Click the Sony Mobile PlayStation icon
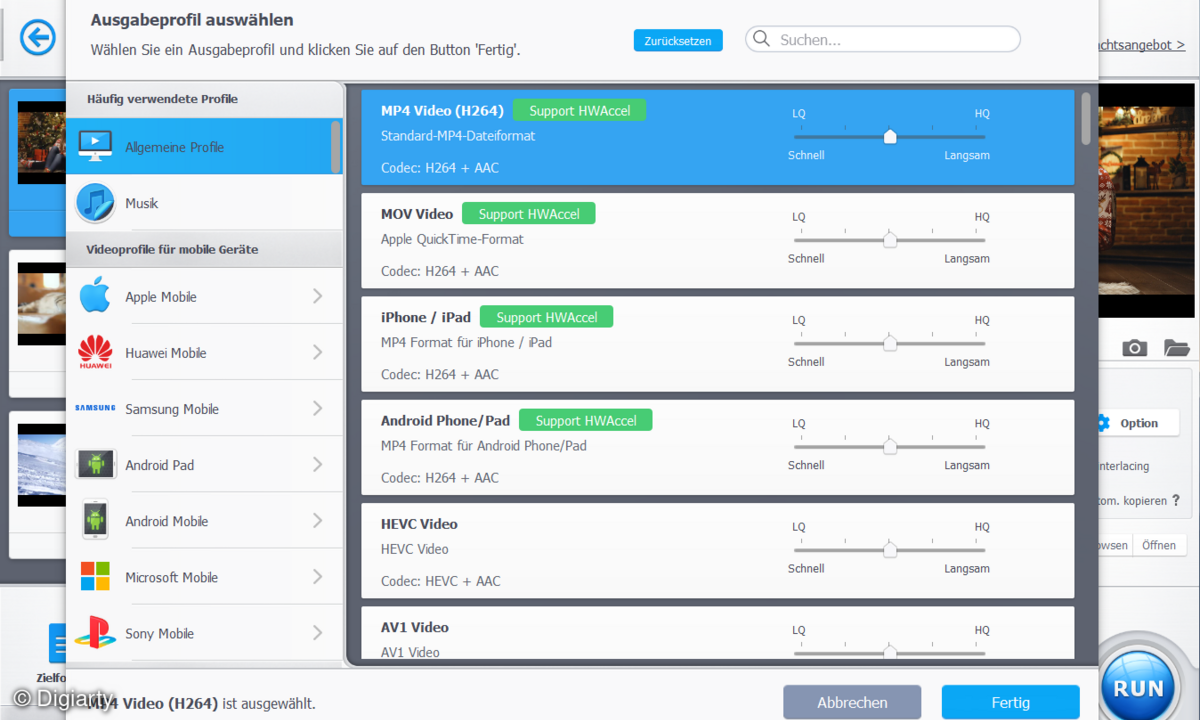This screenshot has height=720, width=1200. 95,633
